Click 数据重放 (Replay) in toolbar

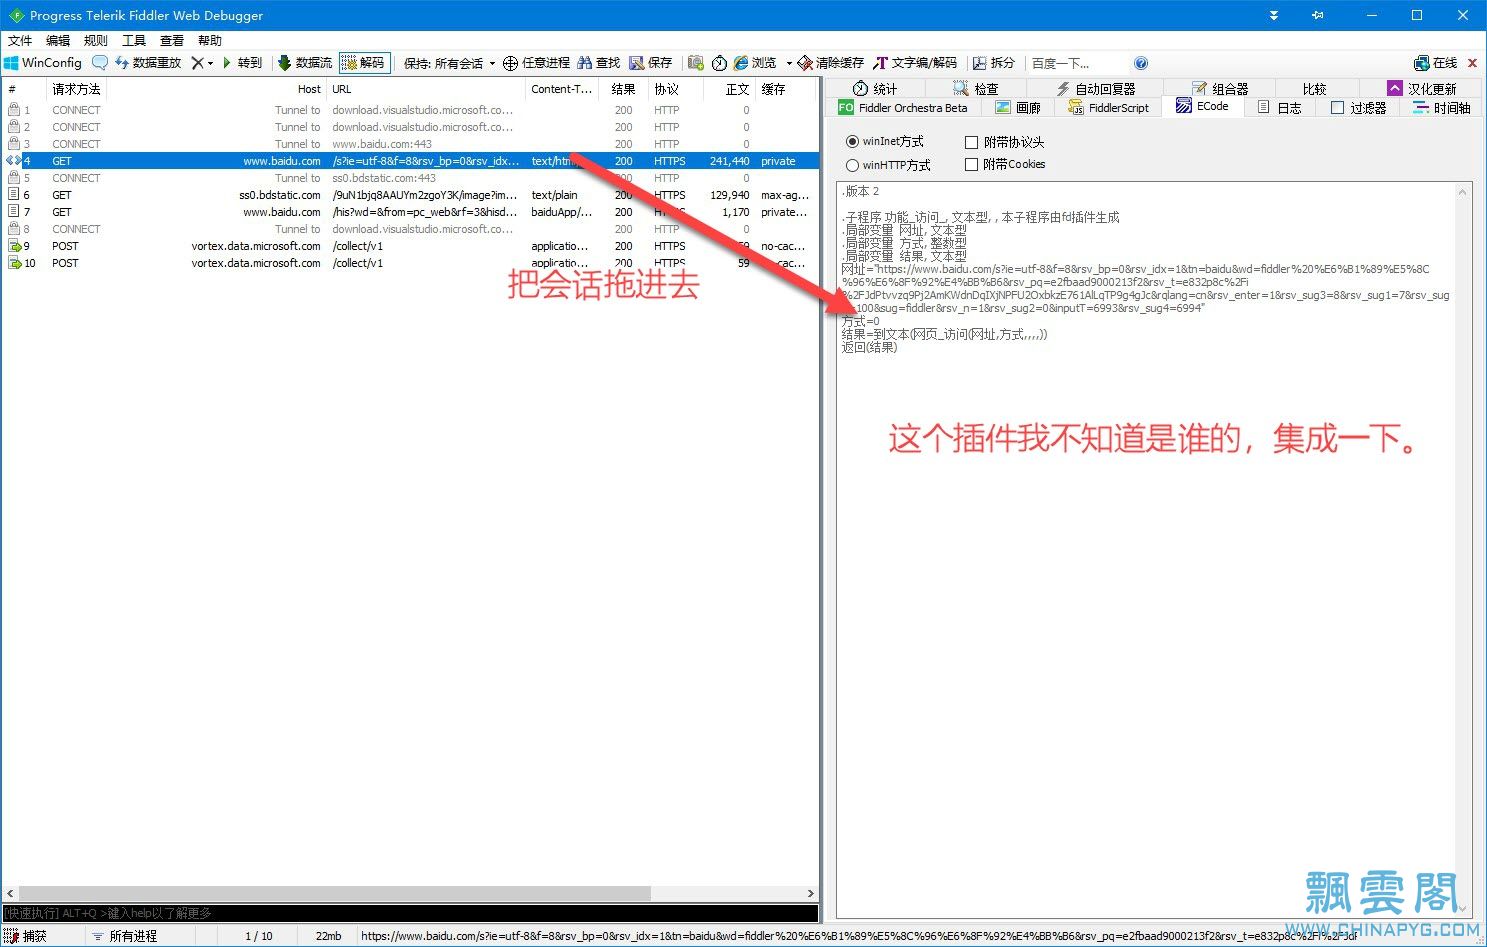coord(148,63)
